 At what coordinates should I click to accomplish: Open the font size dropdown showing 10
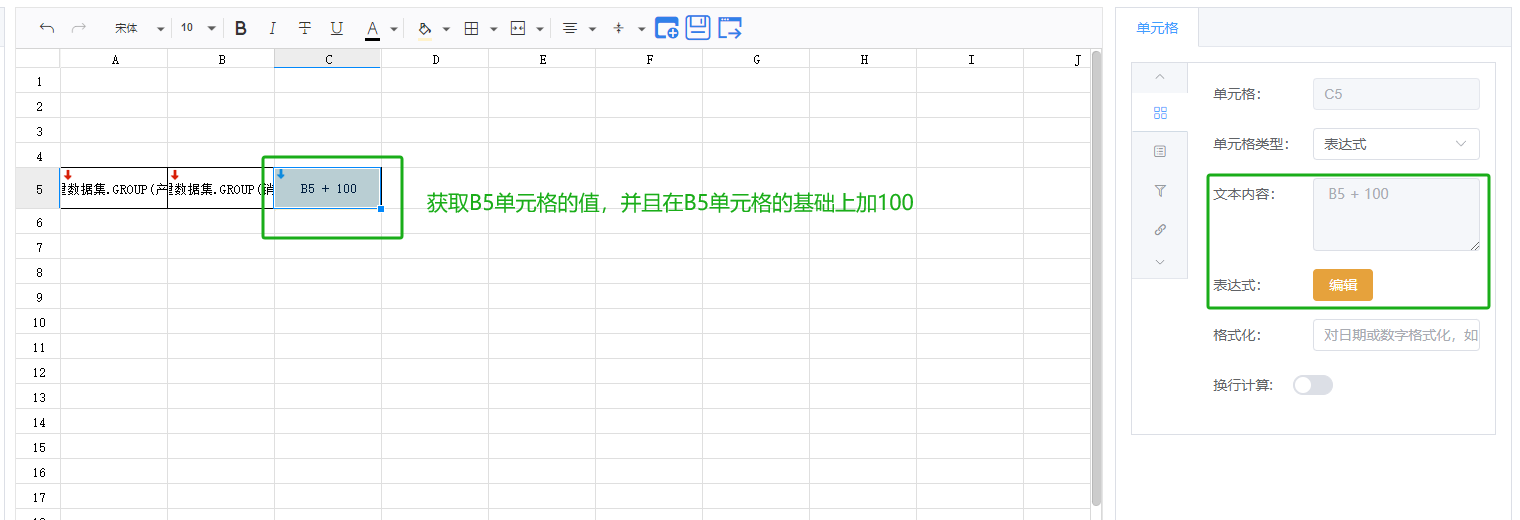coord(197,28)
